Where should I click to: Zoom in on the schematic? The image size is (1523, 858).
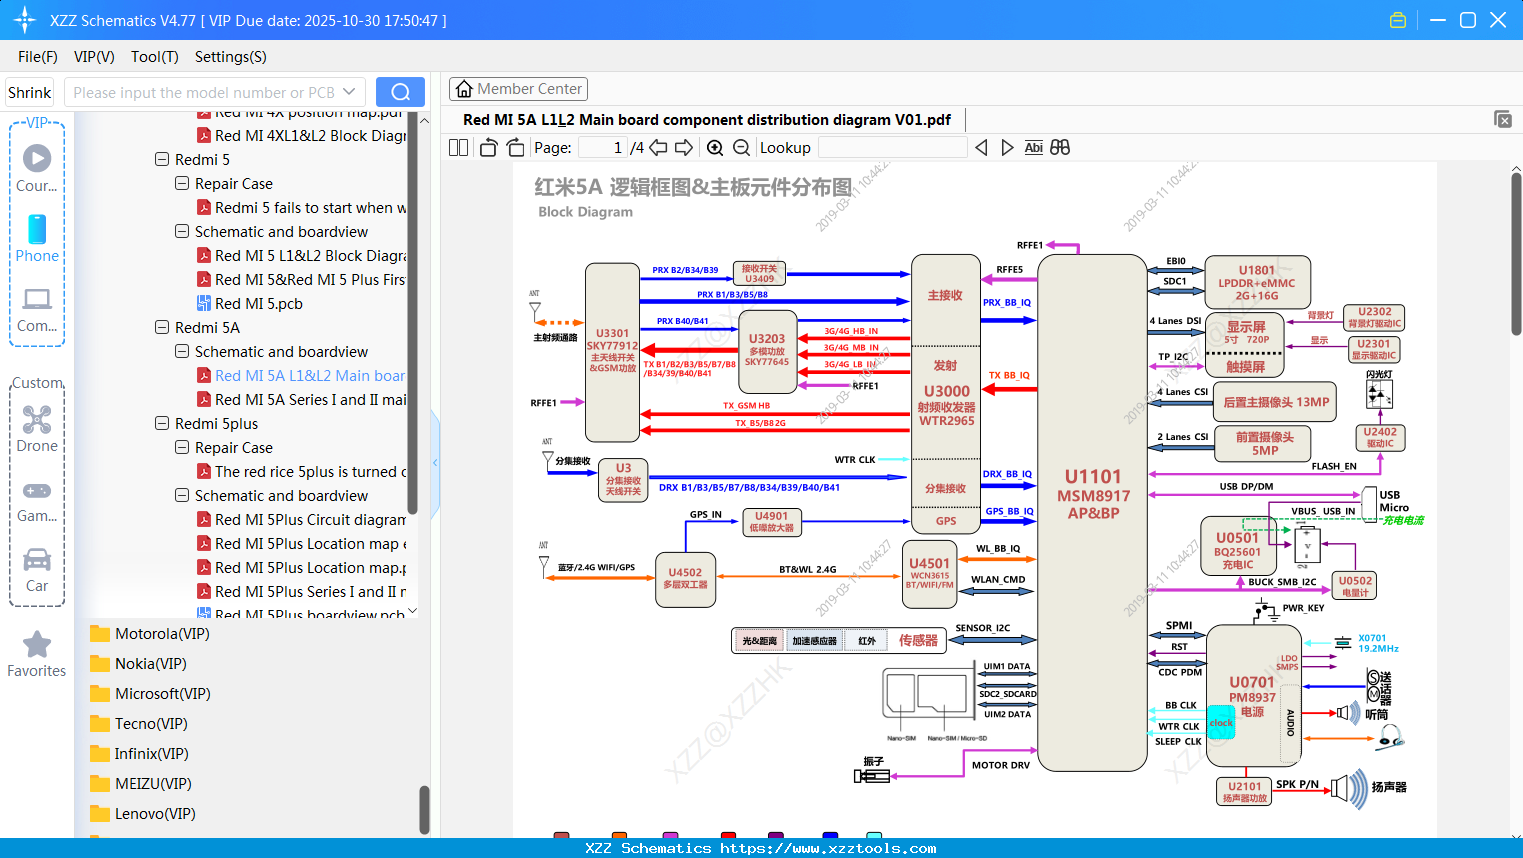(x=715, y=147)
